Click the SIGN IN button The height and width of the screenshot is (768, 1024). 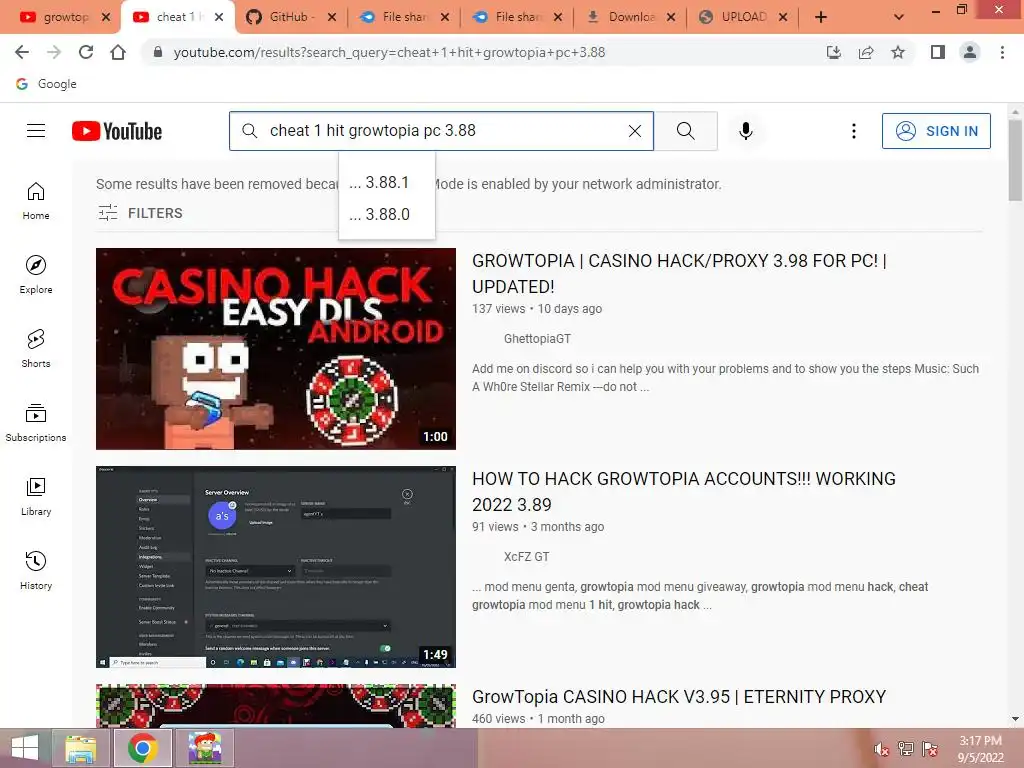[936, 131]
